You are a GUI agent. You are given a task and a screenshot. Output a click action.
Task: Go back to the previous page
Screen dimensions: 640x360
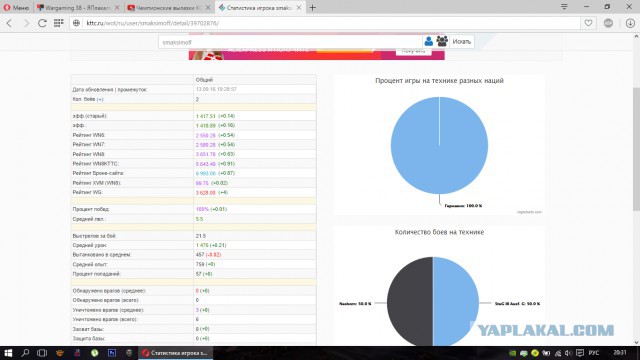[9, 23]
